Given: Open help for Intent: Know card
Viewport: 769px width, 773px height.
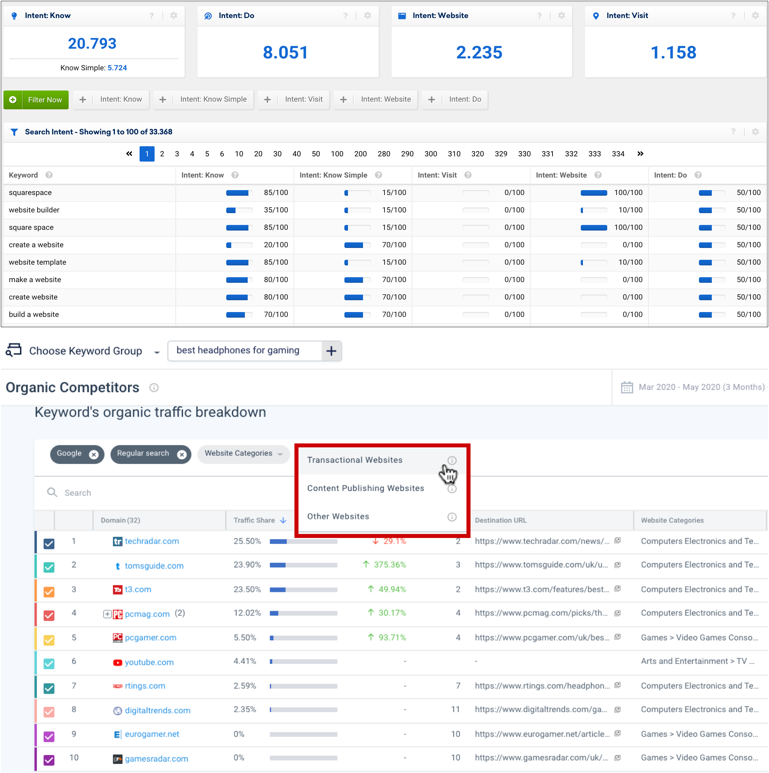Looking at the screenshot, I should 152,16.
